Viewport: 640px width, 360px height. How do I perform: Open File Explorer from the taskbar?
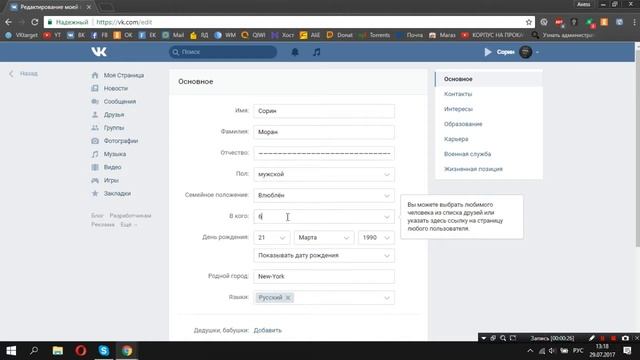58,351
